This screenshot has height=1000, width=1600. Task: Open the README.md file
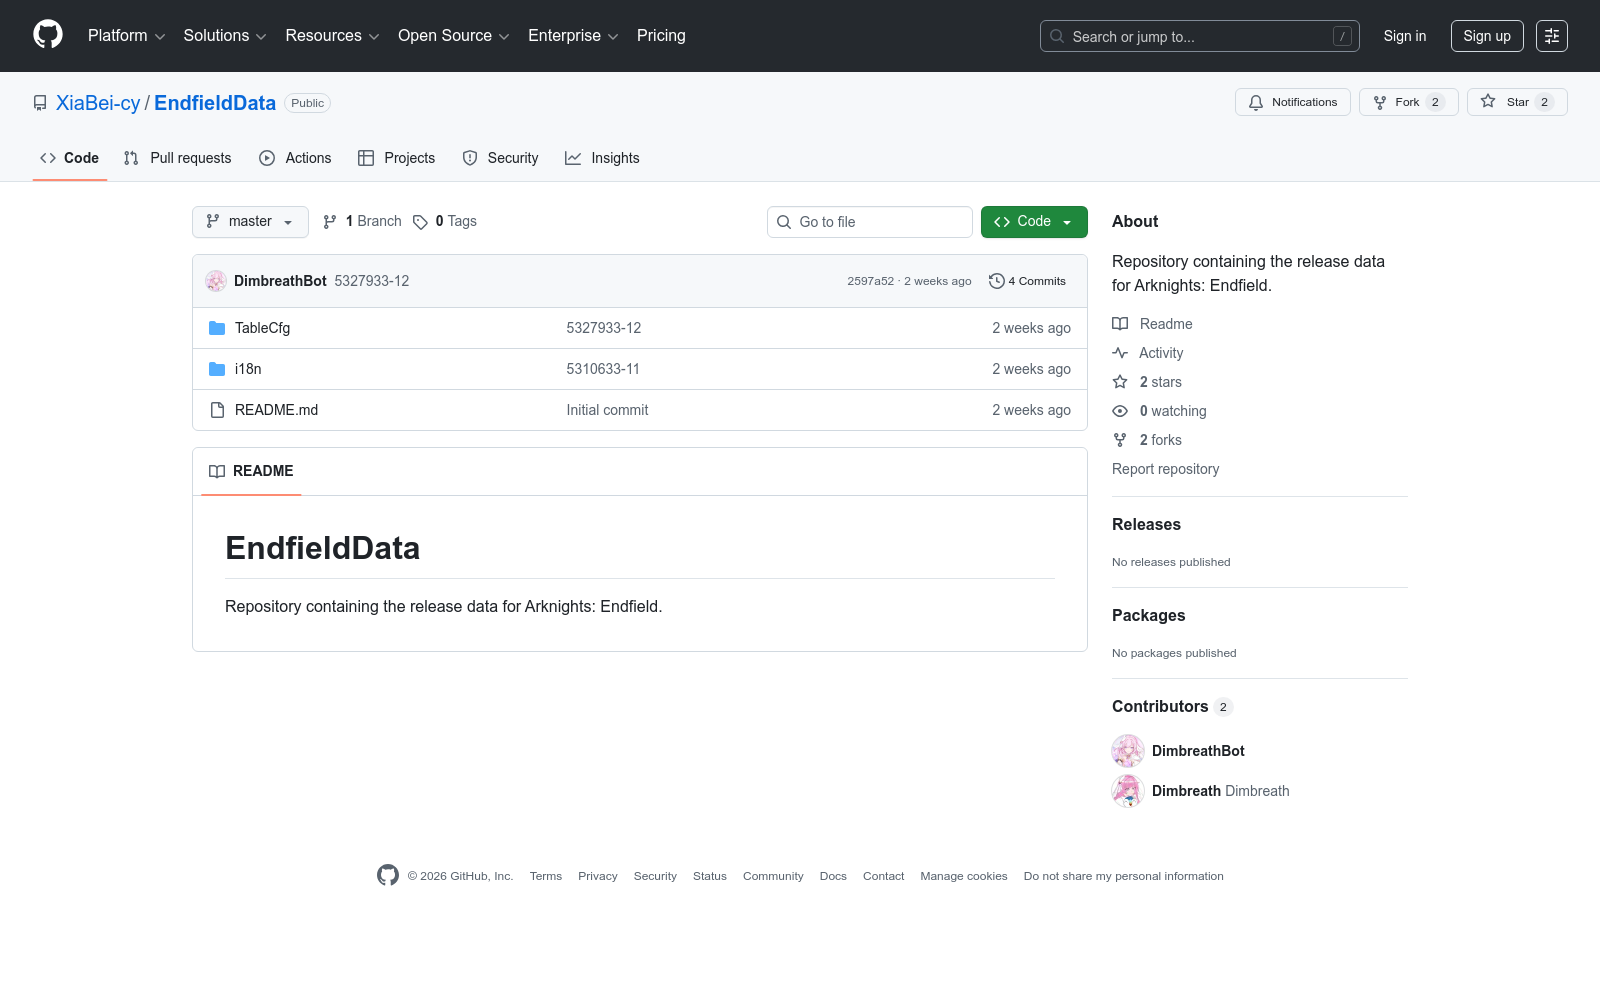point(276,410)
